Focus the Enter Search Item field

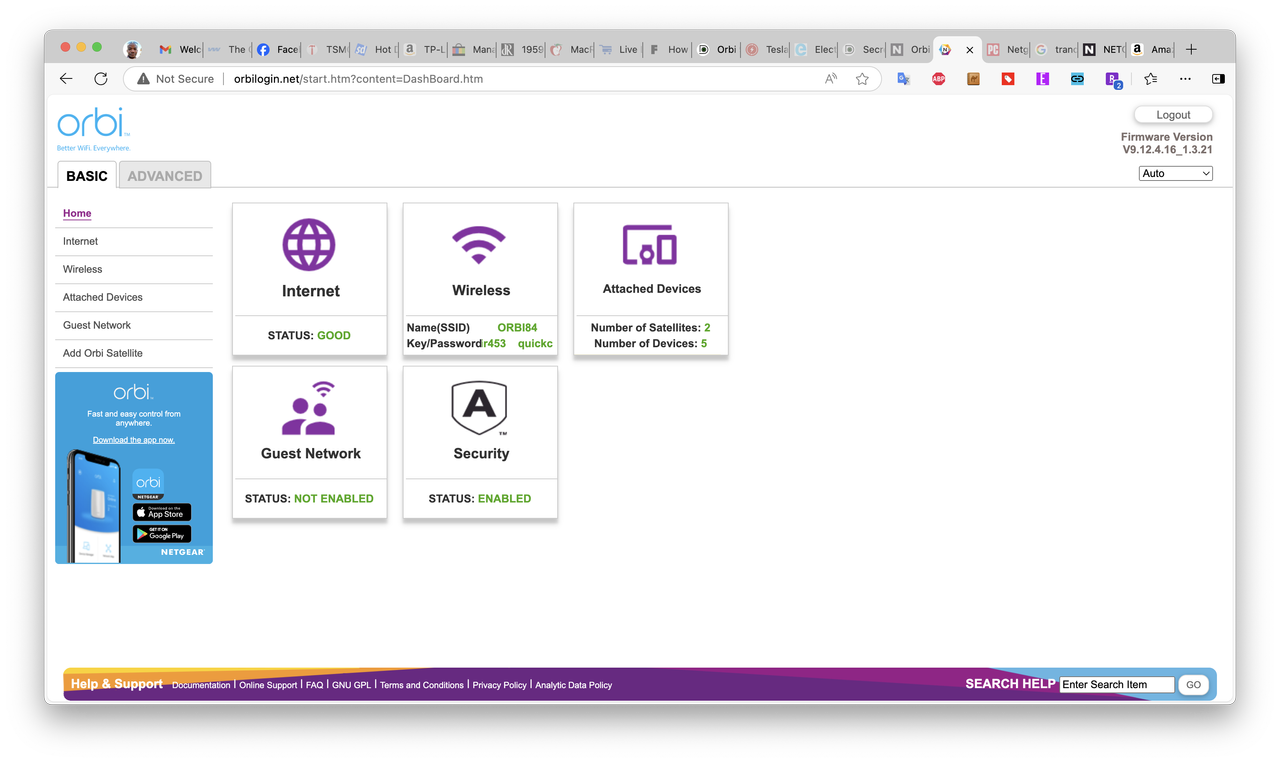(1117, 685)
